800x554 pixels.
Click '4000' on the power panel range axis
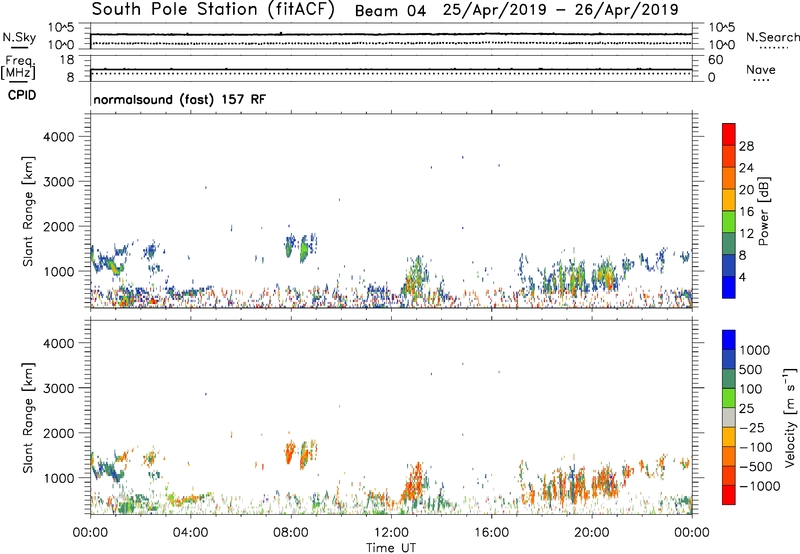[59, 137]
